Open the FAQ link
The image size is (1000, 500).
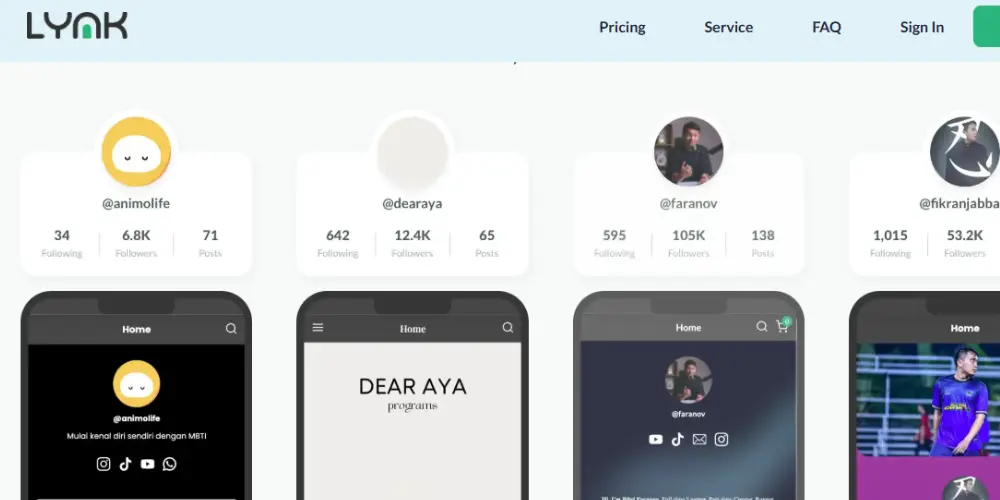827,27
